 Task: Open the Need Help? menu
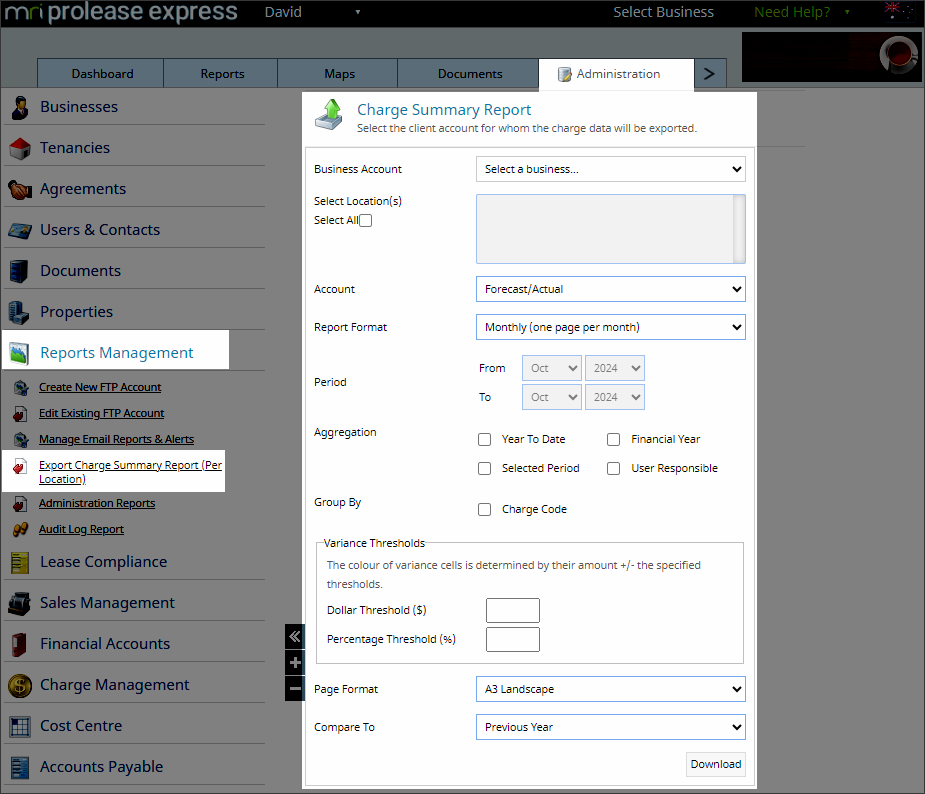[x=801, y=12]
